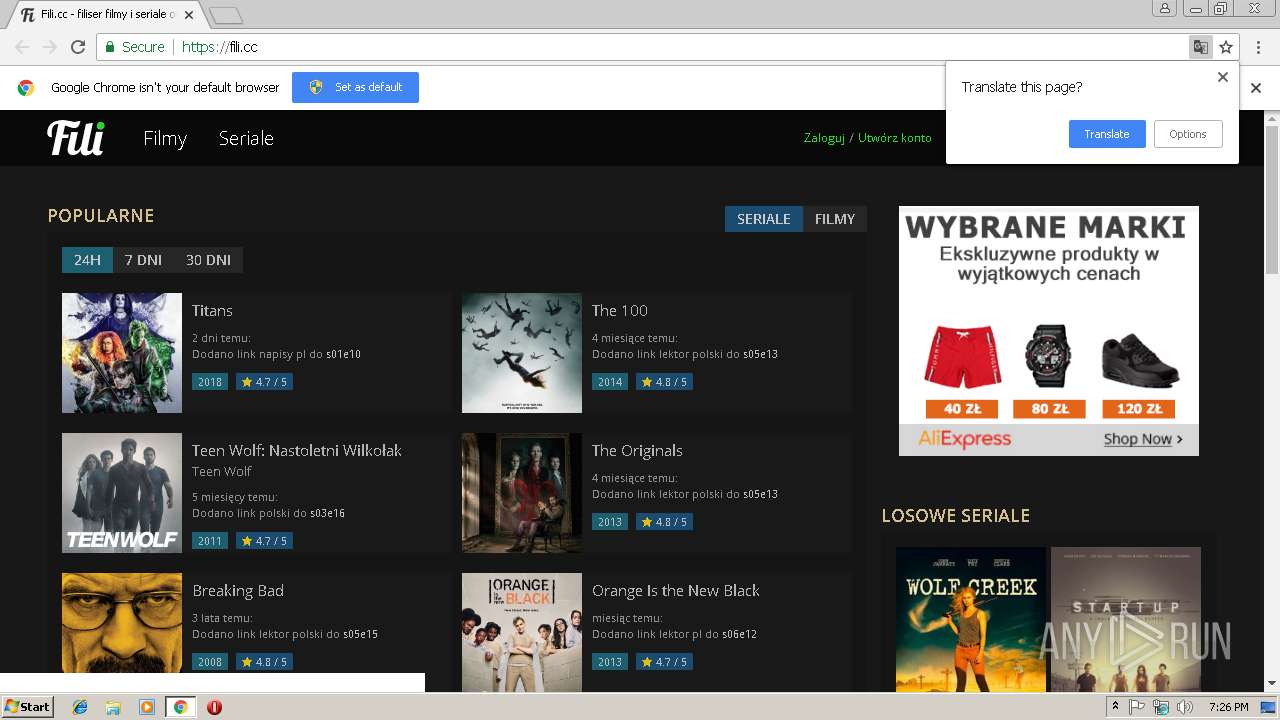Click the Teen Wolf 2011 year badge
Viewport: 1280px width, 720px height.
[210, 542]
